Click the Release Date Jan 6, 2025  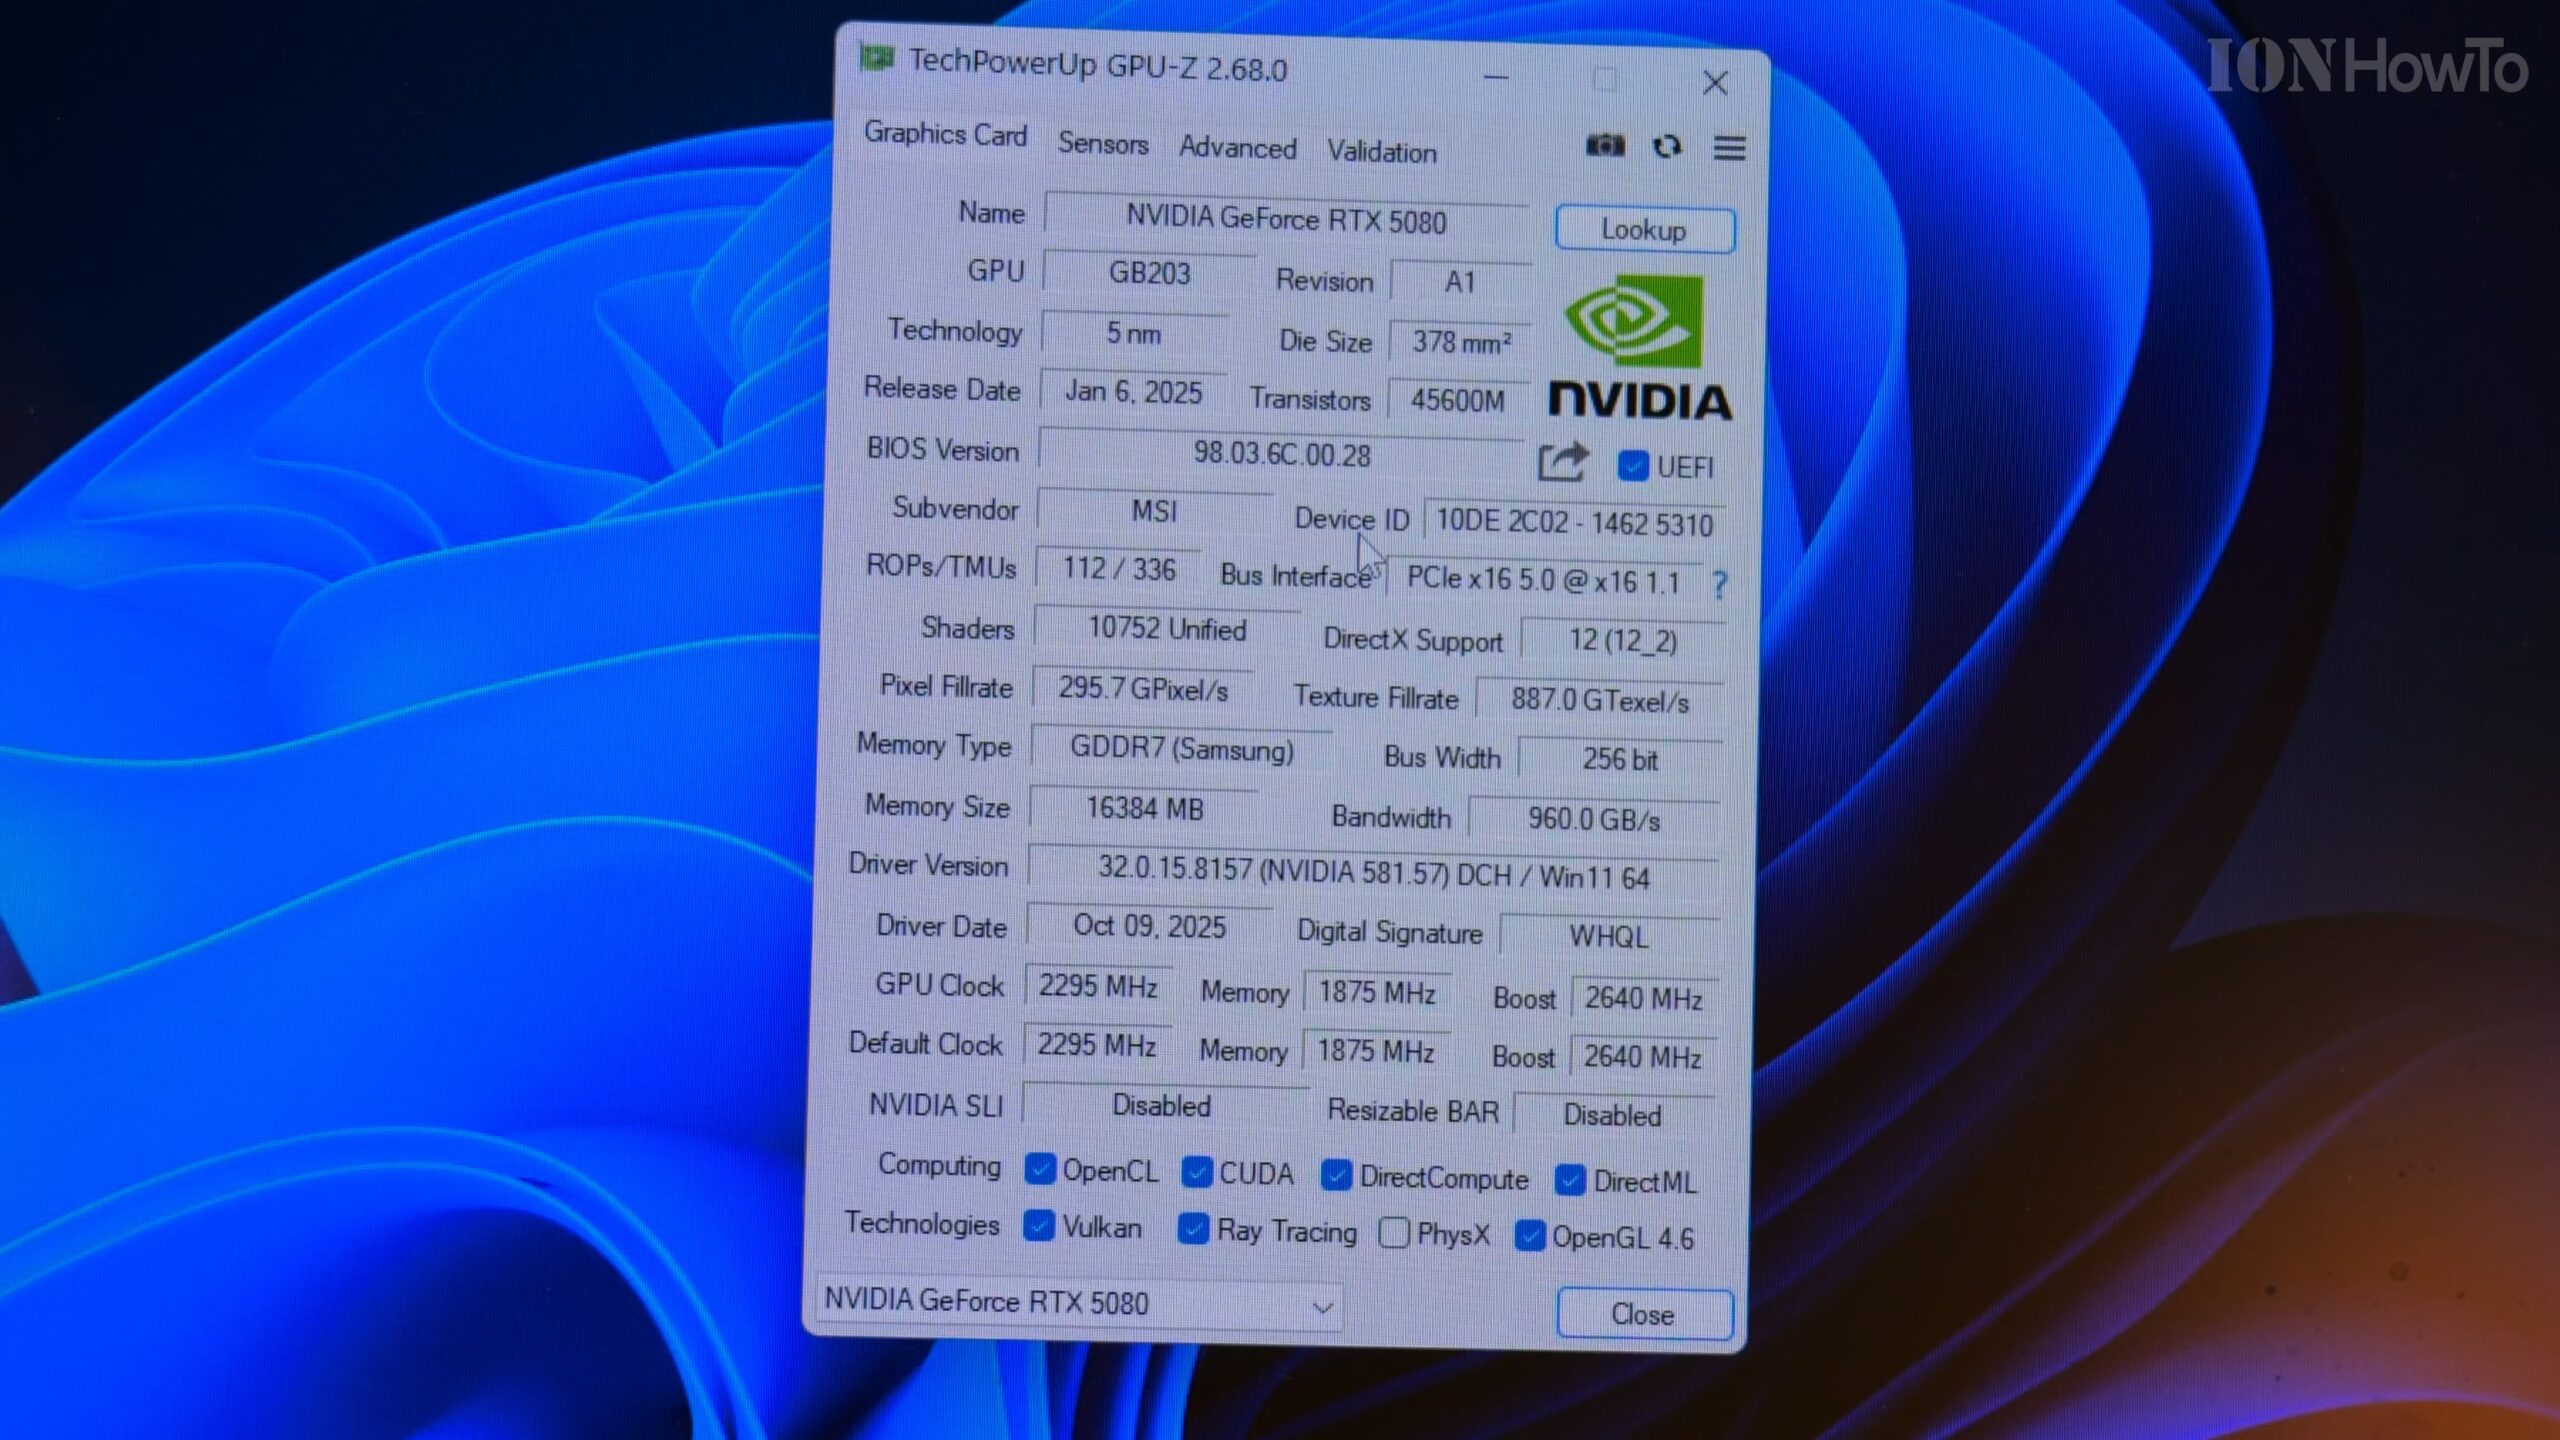[x=1133, y=391]
